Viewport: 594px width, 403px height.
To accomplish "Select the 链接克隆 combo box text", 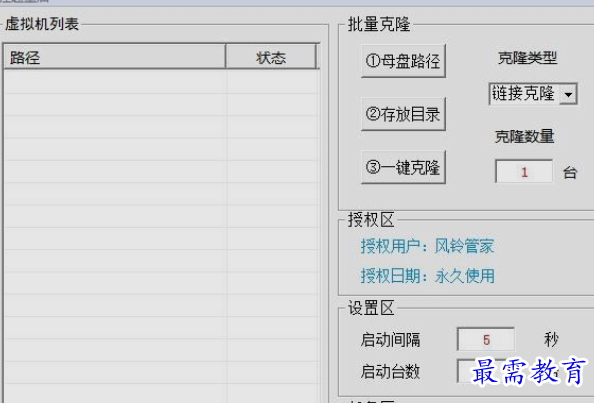I will point(524,94).
